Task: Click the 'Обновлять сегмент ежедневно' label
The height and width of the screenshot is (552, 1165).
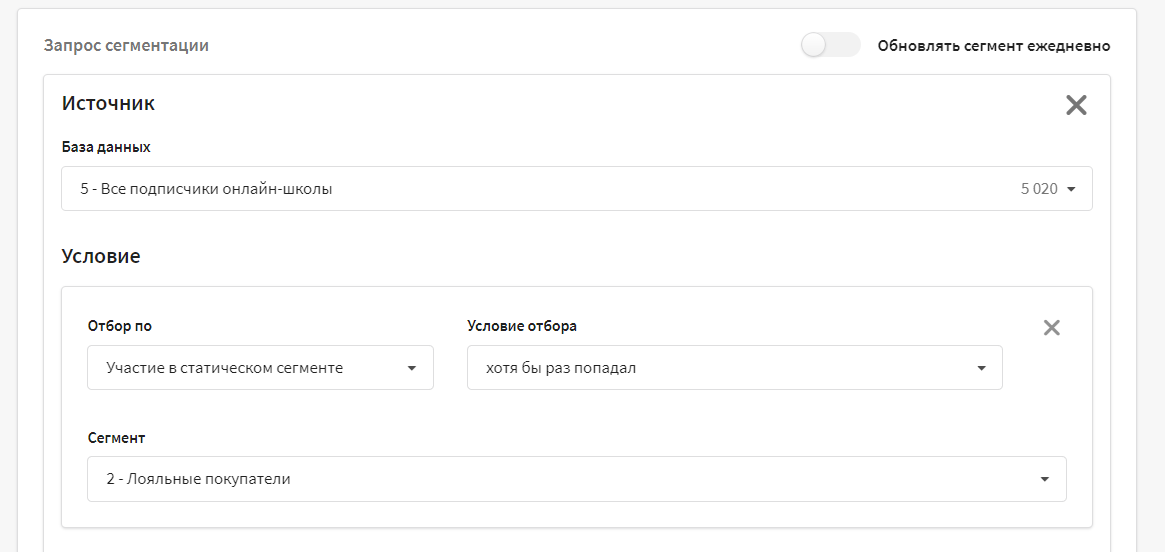Action: pyautogui.click(x=993, y=46)
